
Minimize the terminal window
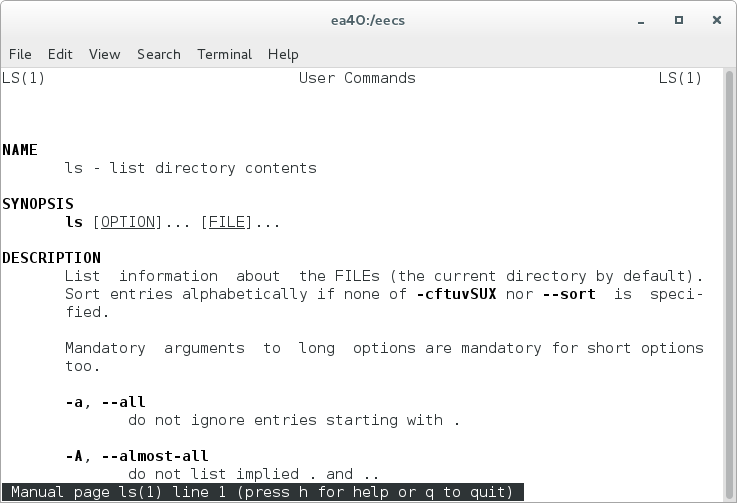(x=641, y=21)
